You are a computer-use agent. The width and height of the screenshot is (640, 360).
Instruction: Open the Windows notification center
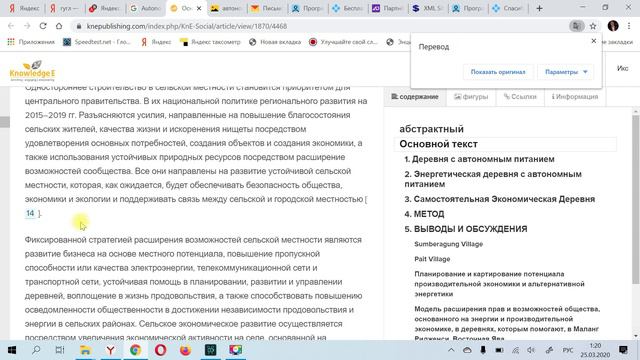[623, 350]
